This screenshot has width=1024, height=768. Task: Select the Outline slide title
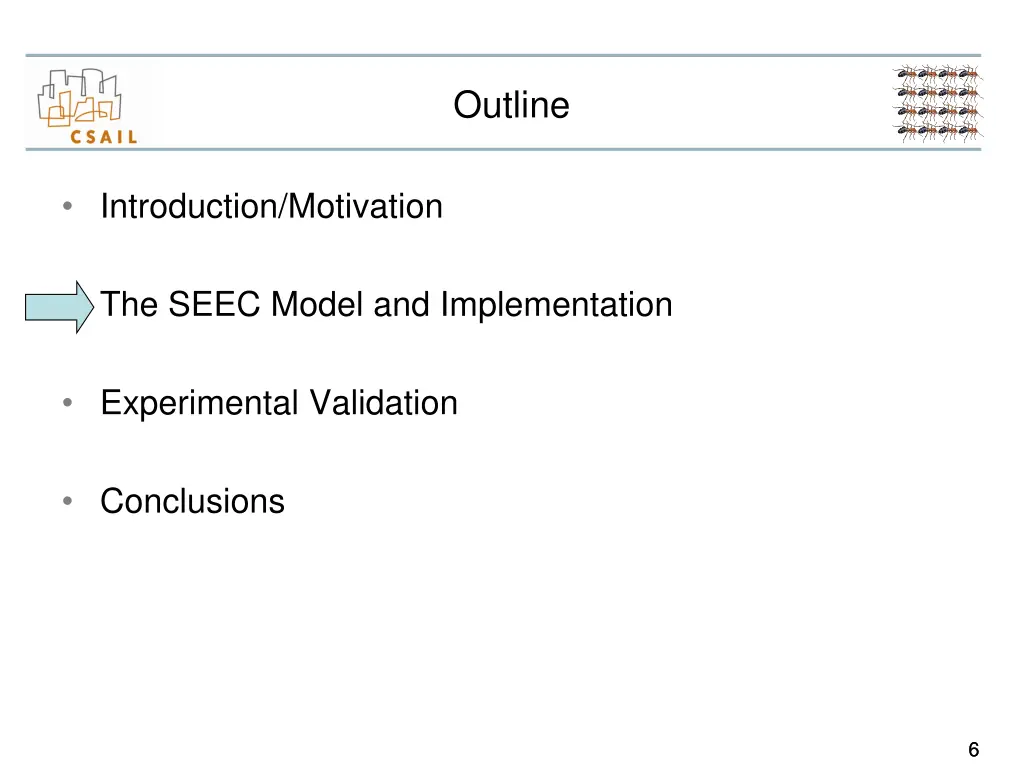click(511, 105)
